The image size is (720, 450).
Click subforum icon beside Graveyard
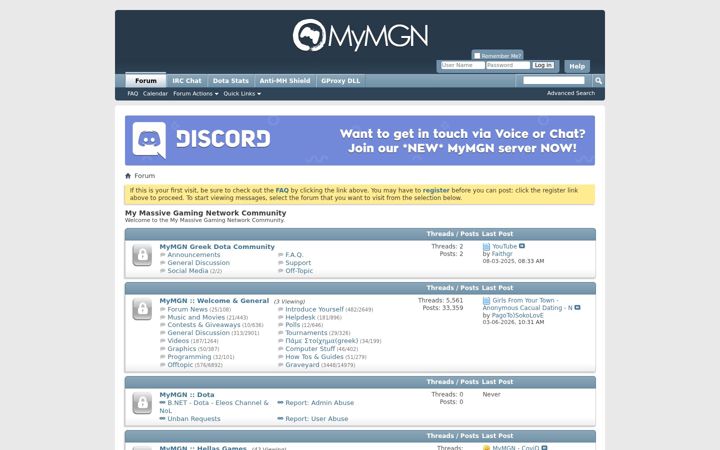[x=281, y=365]
